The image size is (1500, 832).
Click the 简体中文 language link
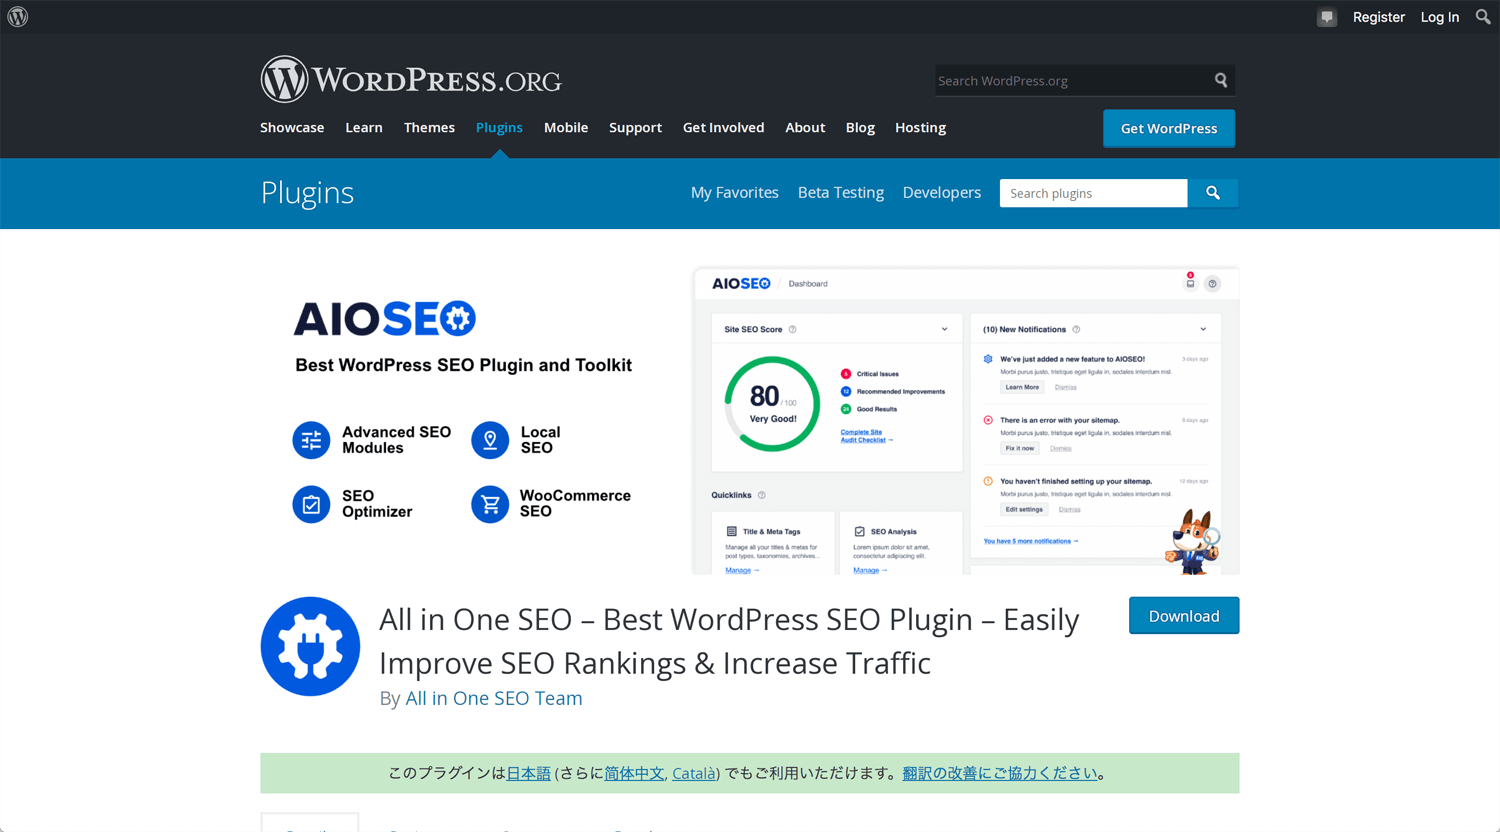(634, 773)
